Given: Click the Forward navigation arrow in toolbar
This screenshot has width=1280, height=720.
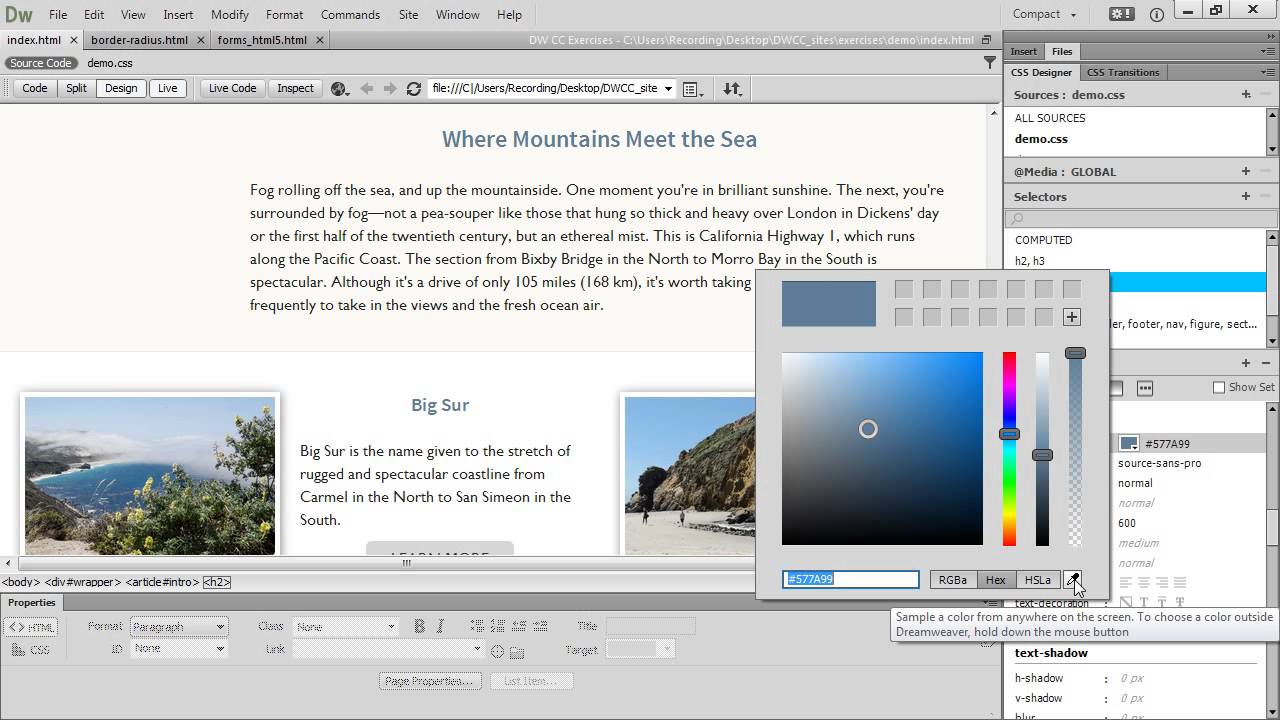Looking at the screenshot, I should 390,88.
